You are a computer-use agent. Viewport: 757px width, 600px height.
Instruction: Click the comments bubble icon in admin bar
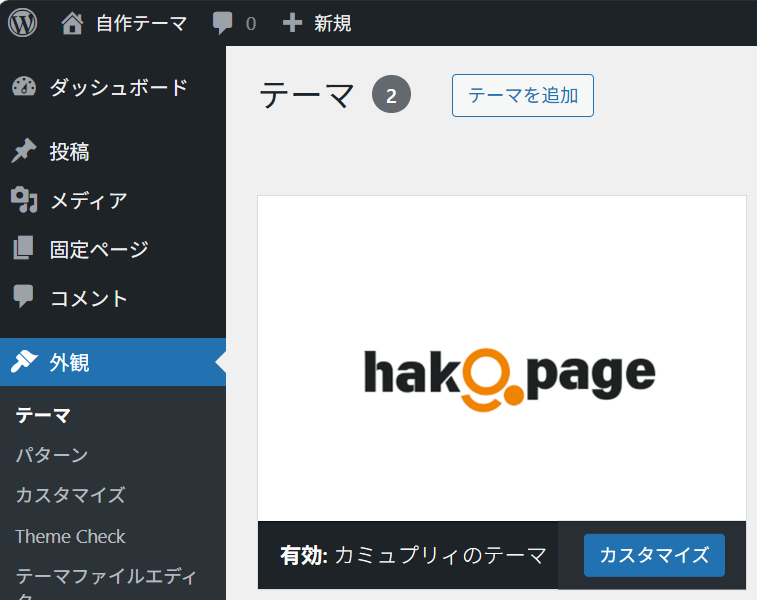[223, 23]
